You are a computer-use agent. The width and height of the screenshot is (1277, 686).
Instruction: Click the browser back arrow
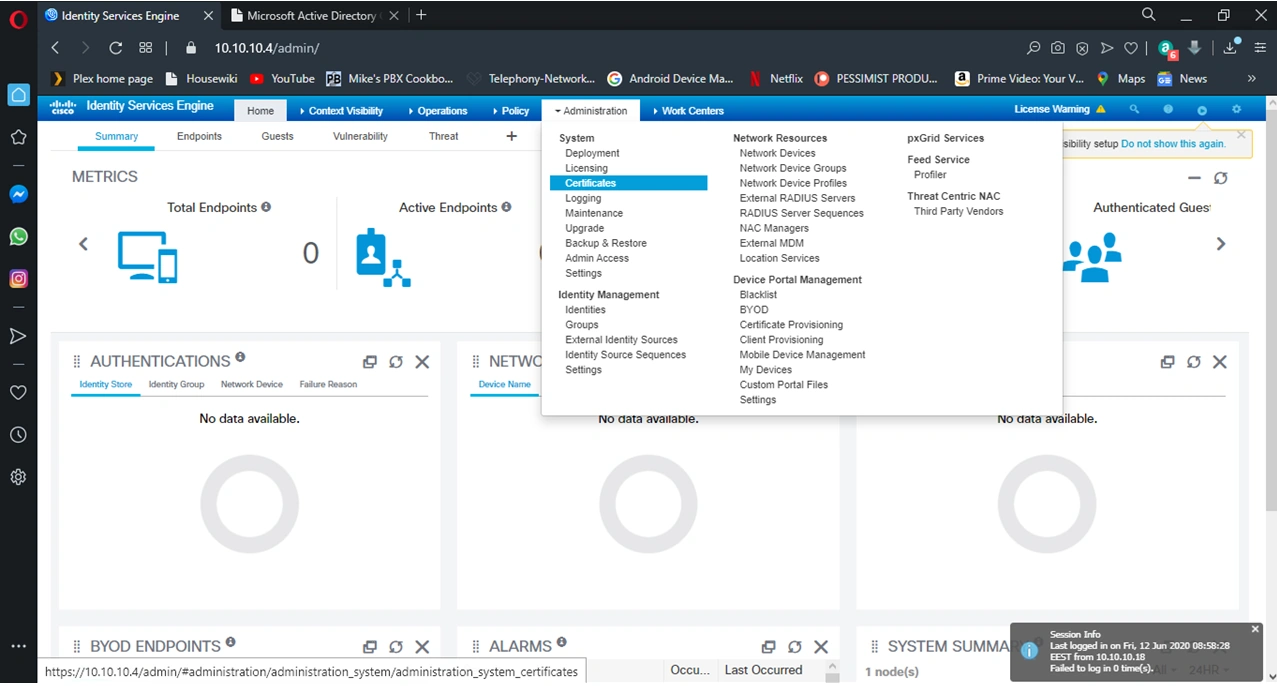[55, 48]
